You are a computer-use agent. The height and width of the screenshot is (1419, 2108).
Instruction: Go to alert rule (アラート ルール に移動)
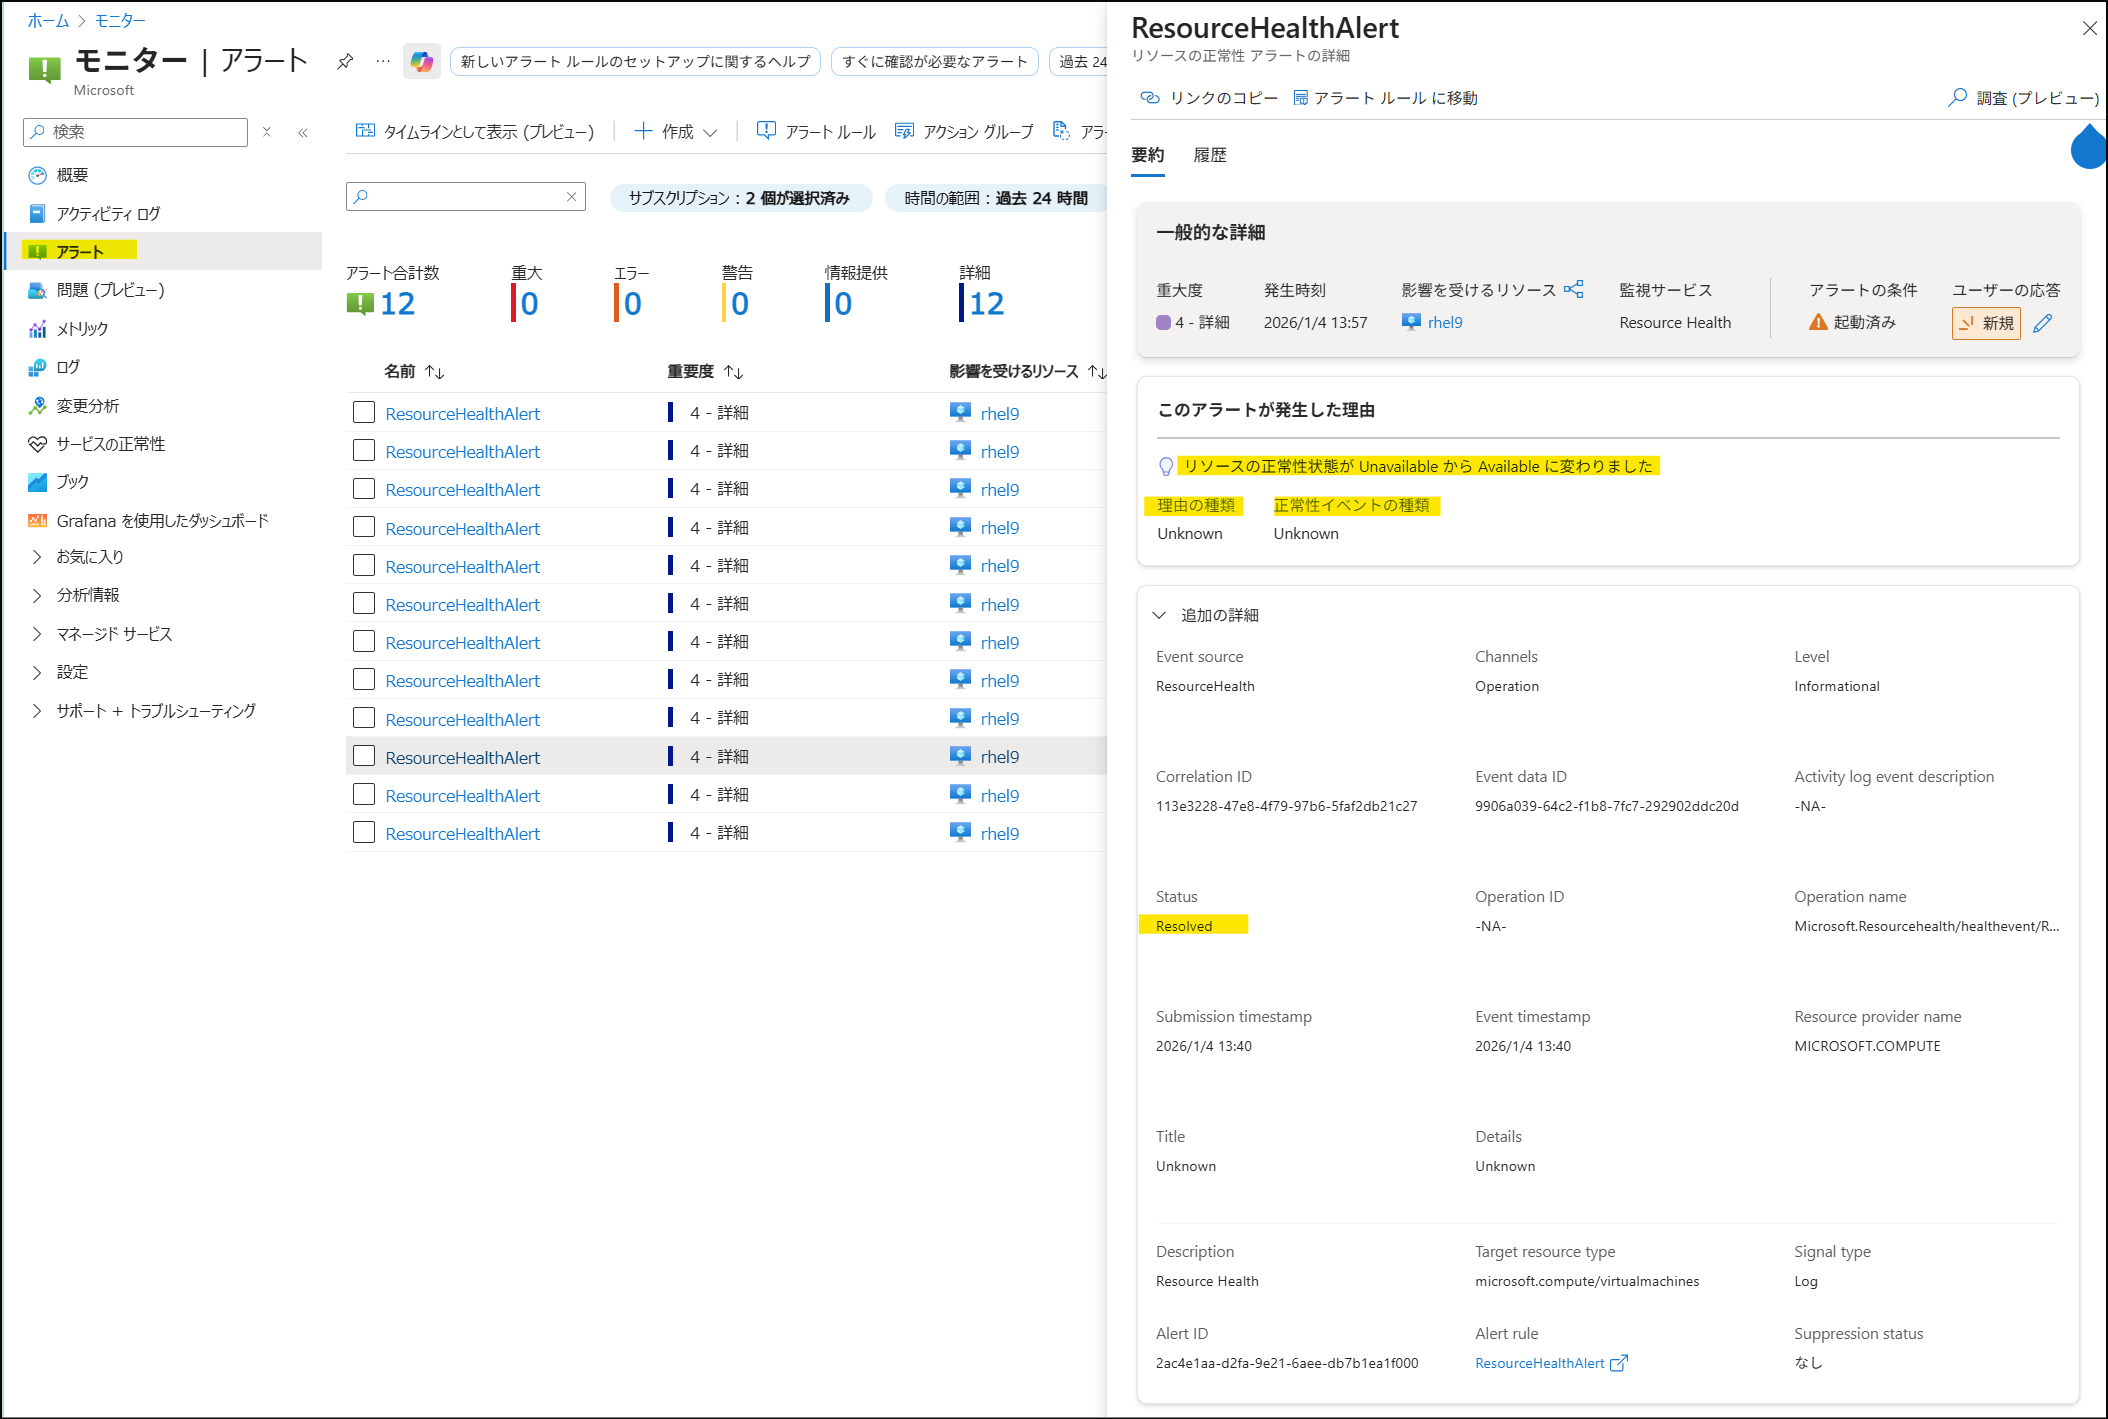(x=1385, y=98)
